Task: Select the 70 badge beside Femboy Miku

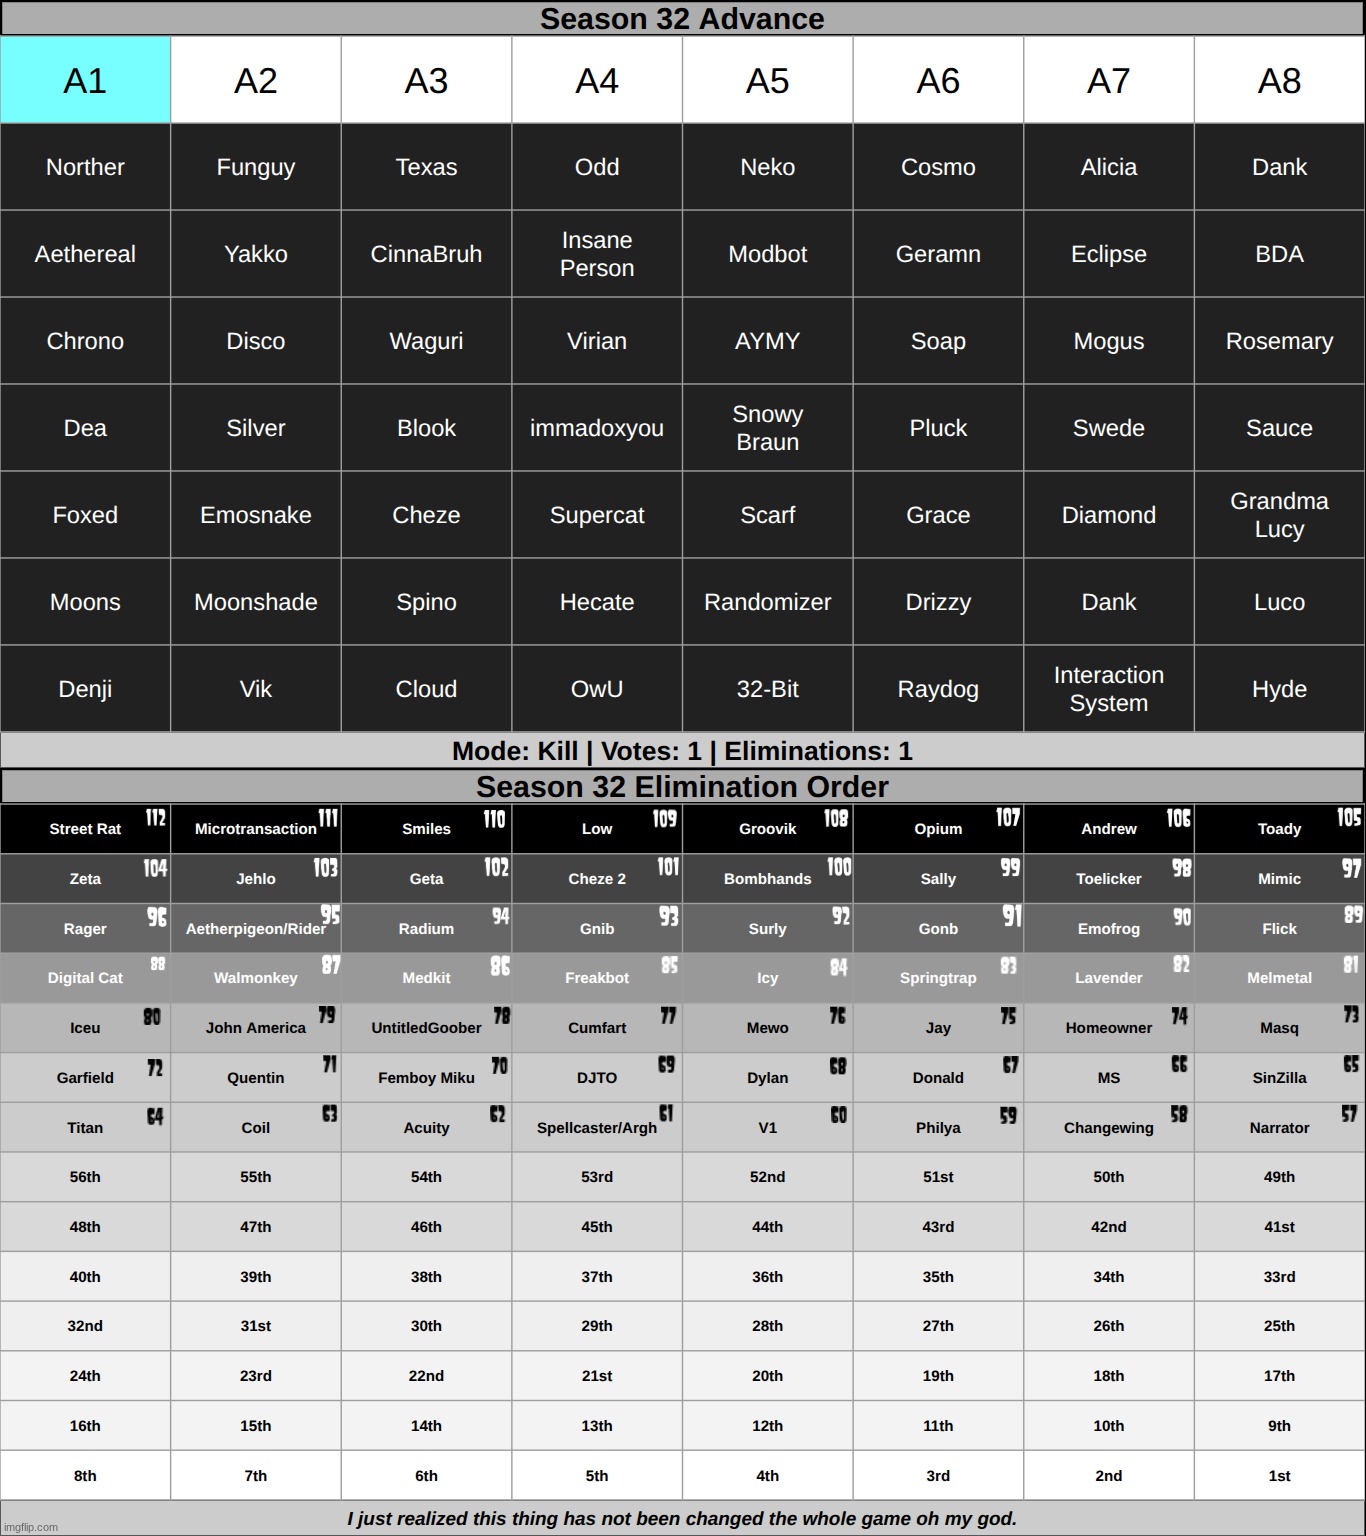Action: coord(498,1066)
